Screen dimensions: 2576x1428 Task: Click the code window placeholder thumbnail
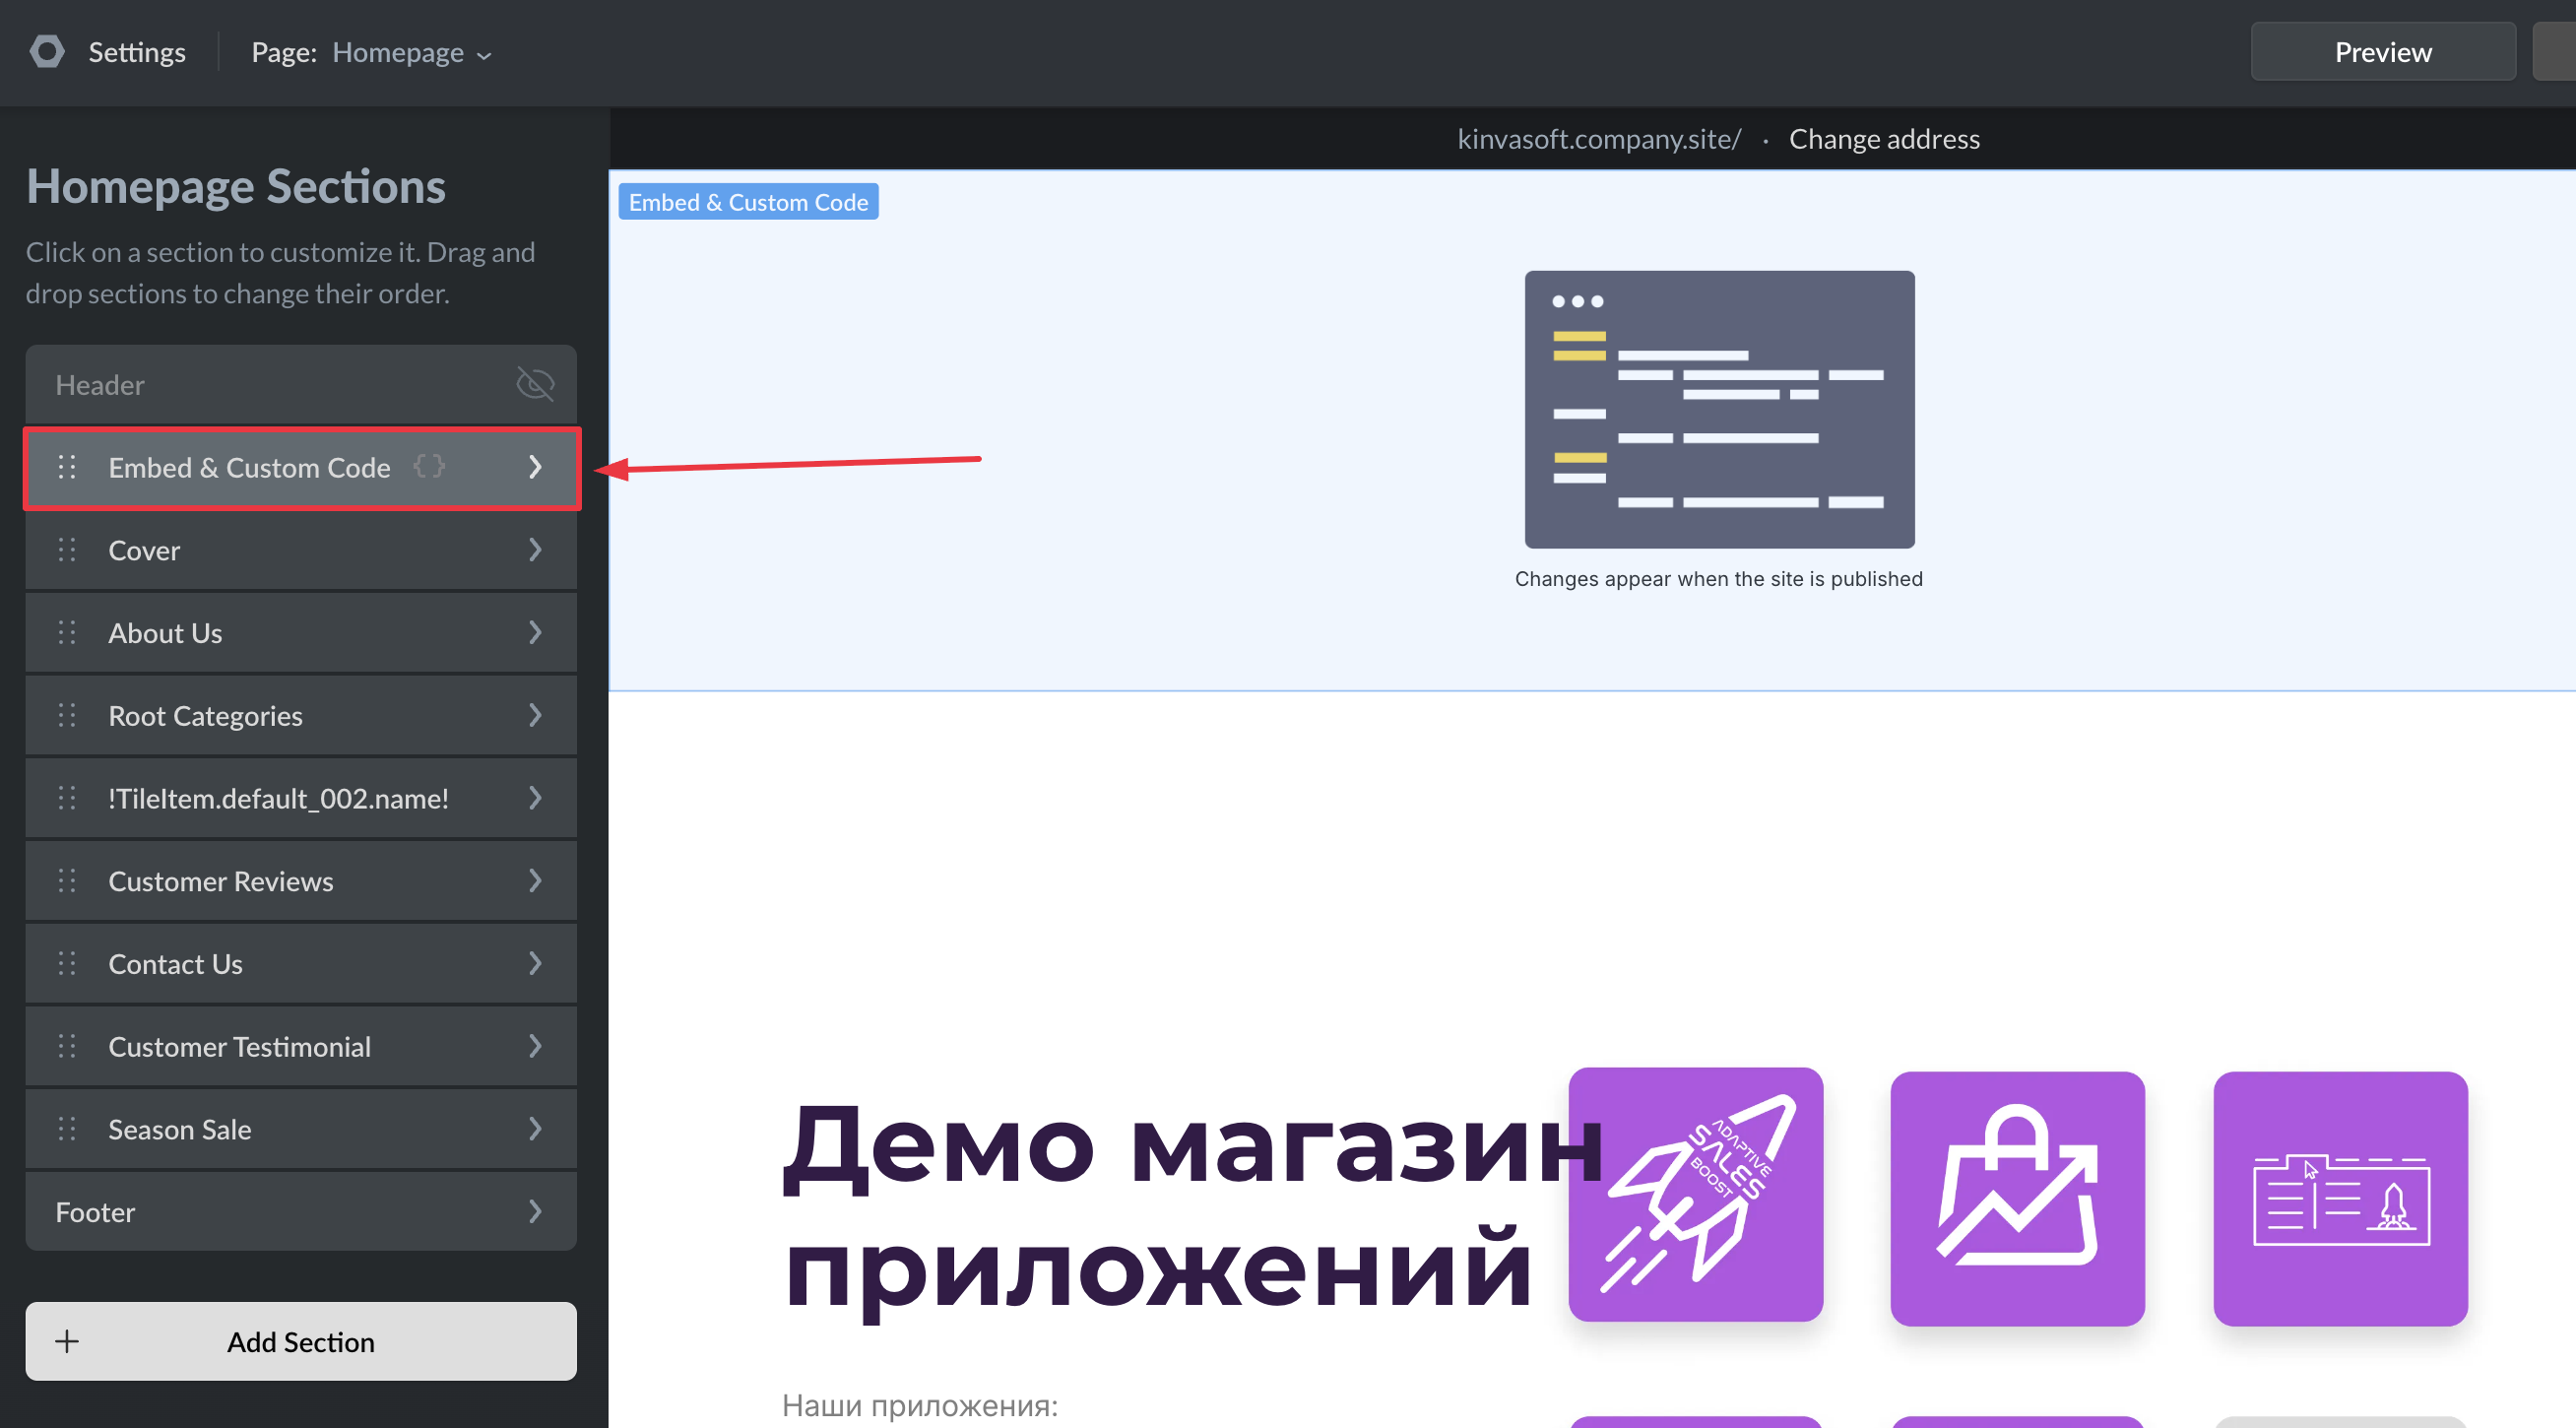[x=1719, y=409]
